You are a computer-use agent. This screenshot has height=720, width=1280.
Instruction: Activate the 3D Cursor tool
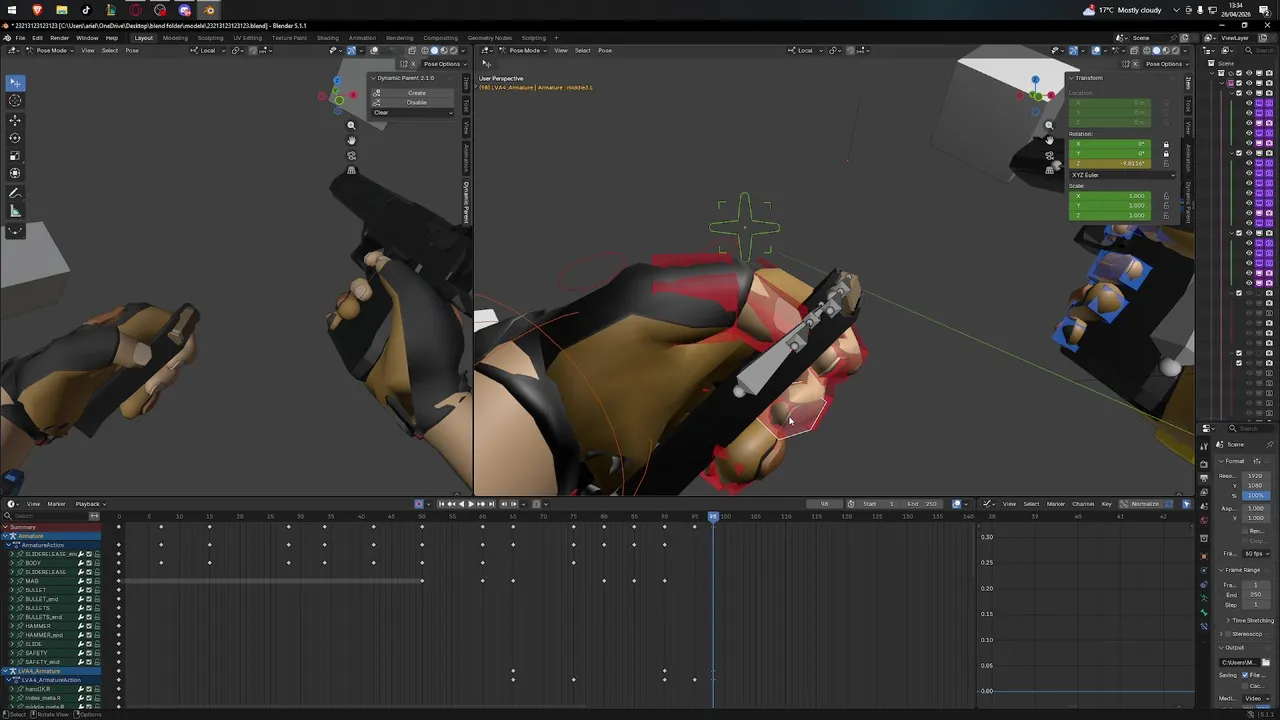tap(15, 100)
